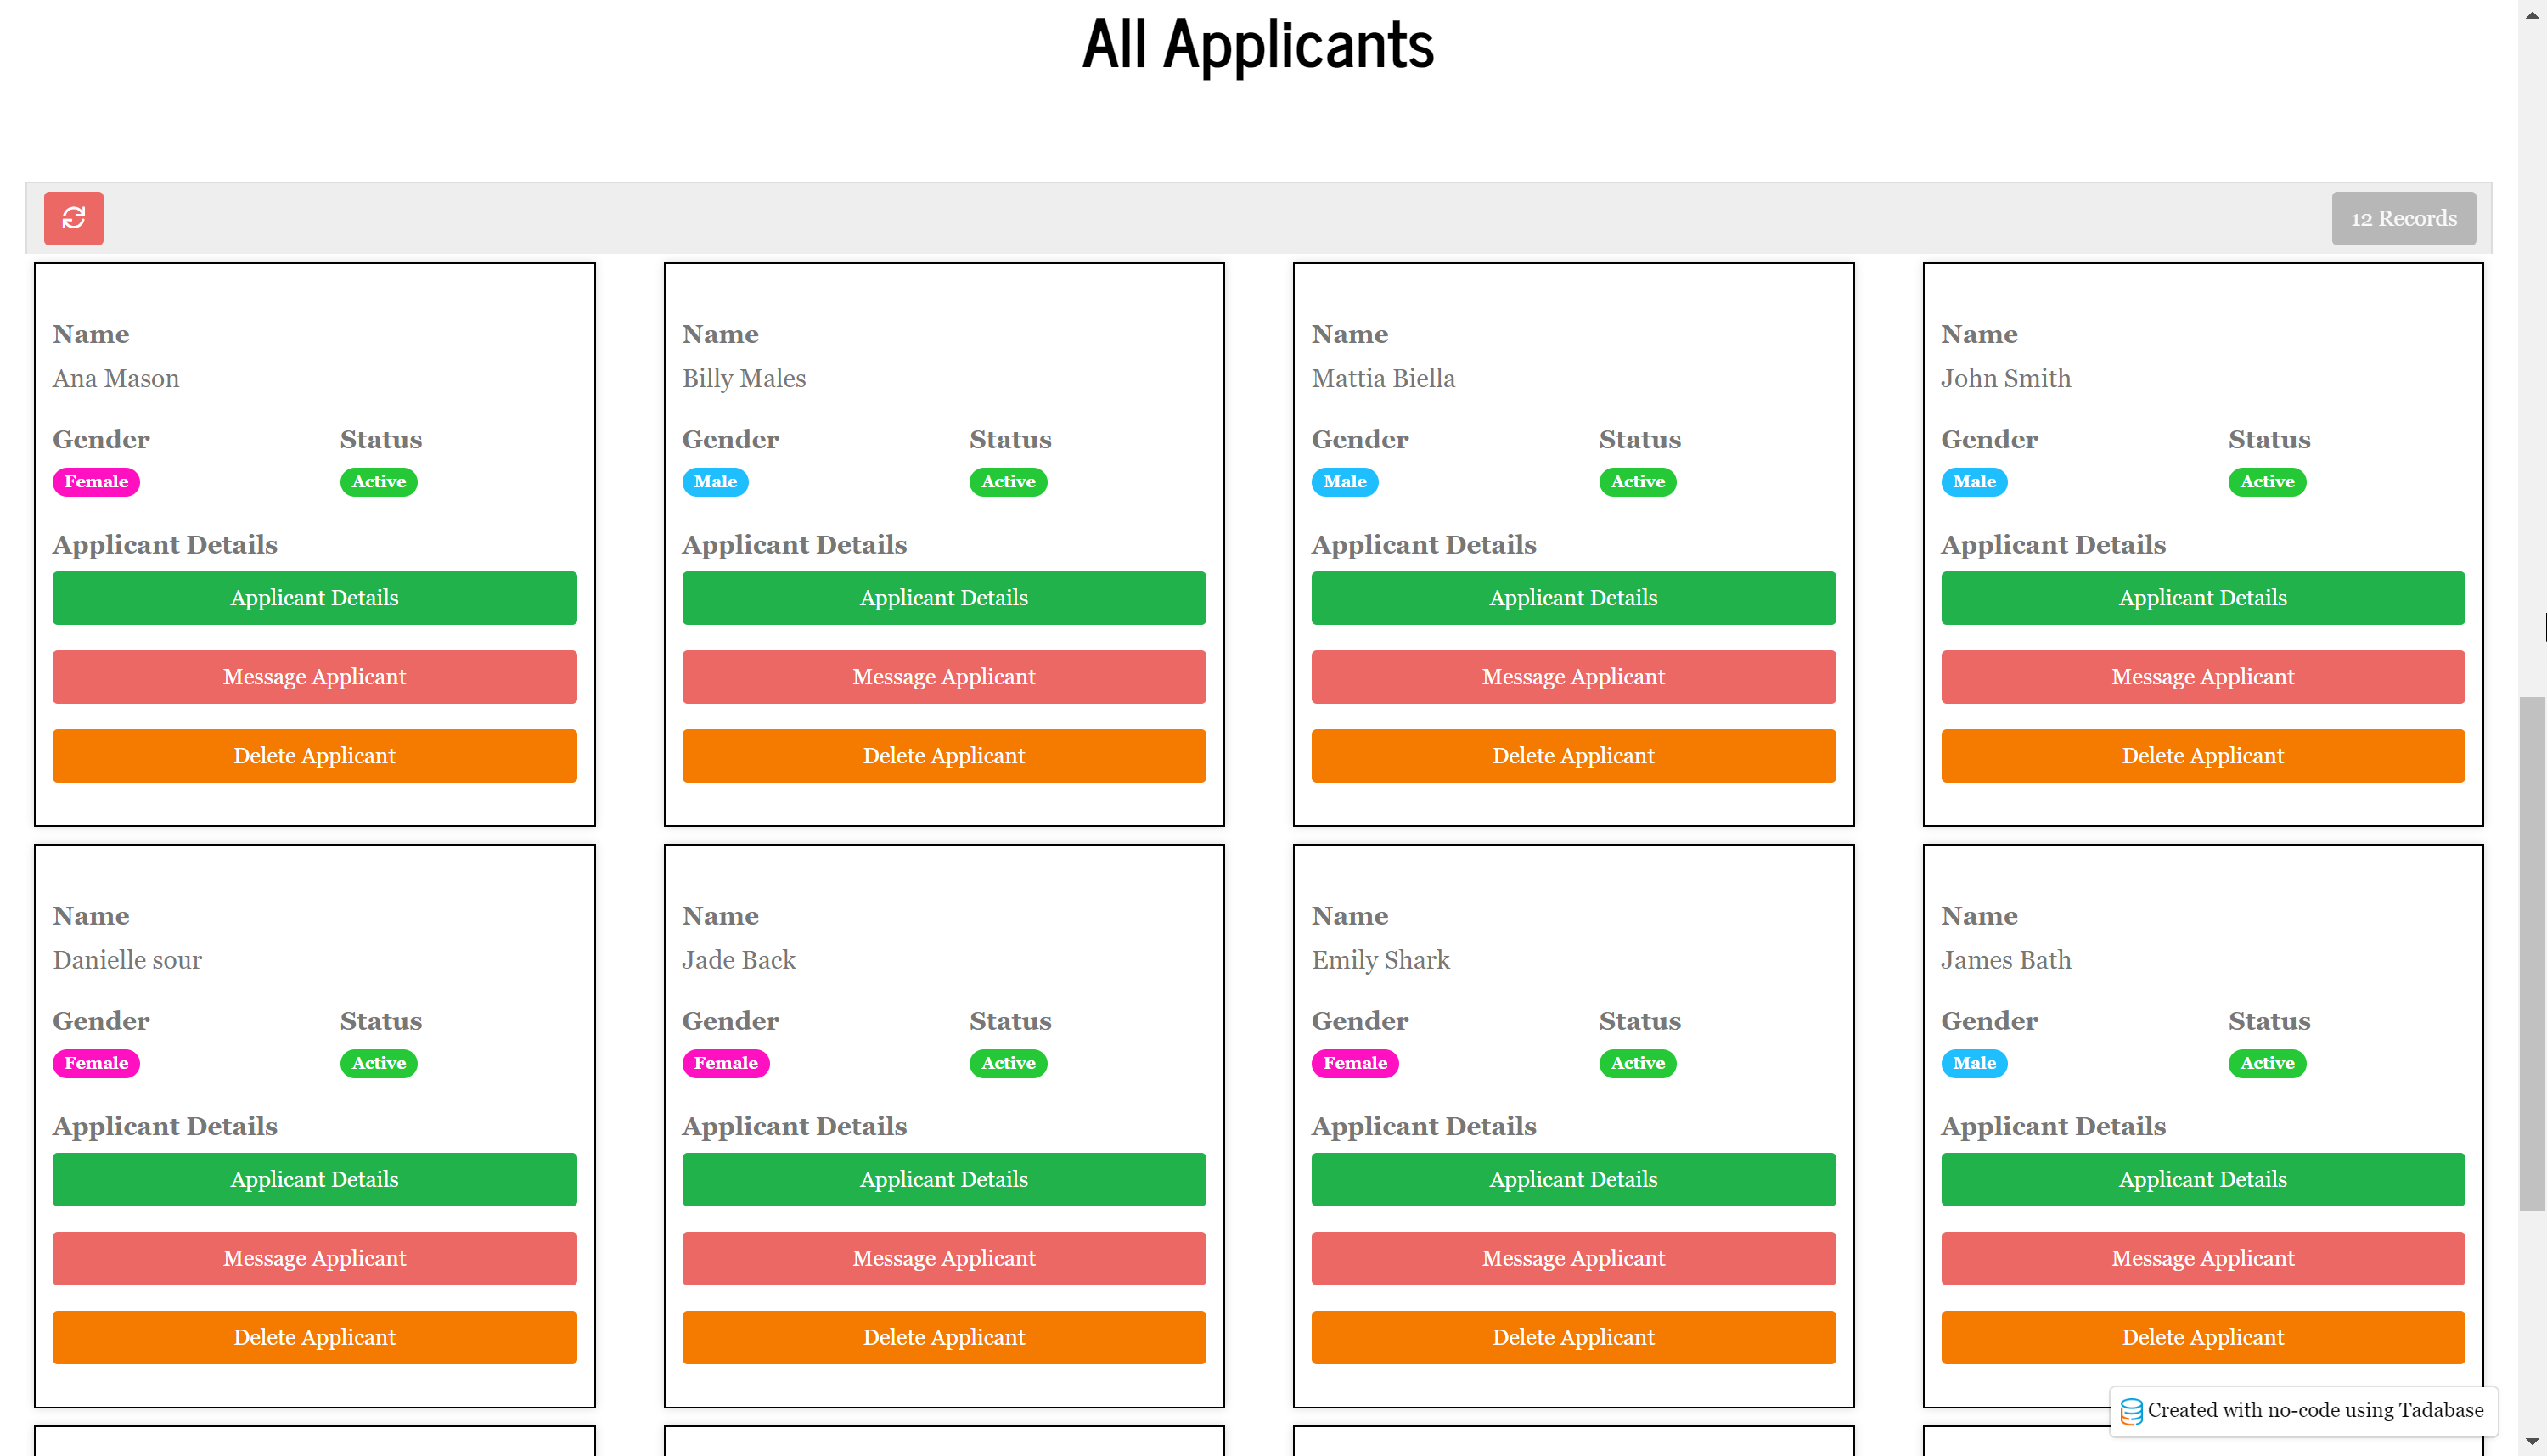Click the Tadabase logo icon in footer badge

point(2131,1411)
